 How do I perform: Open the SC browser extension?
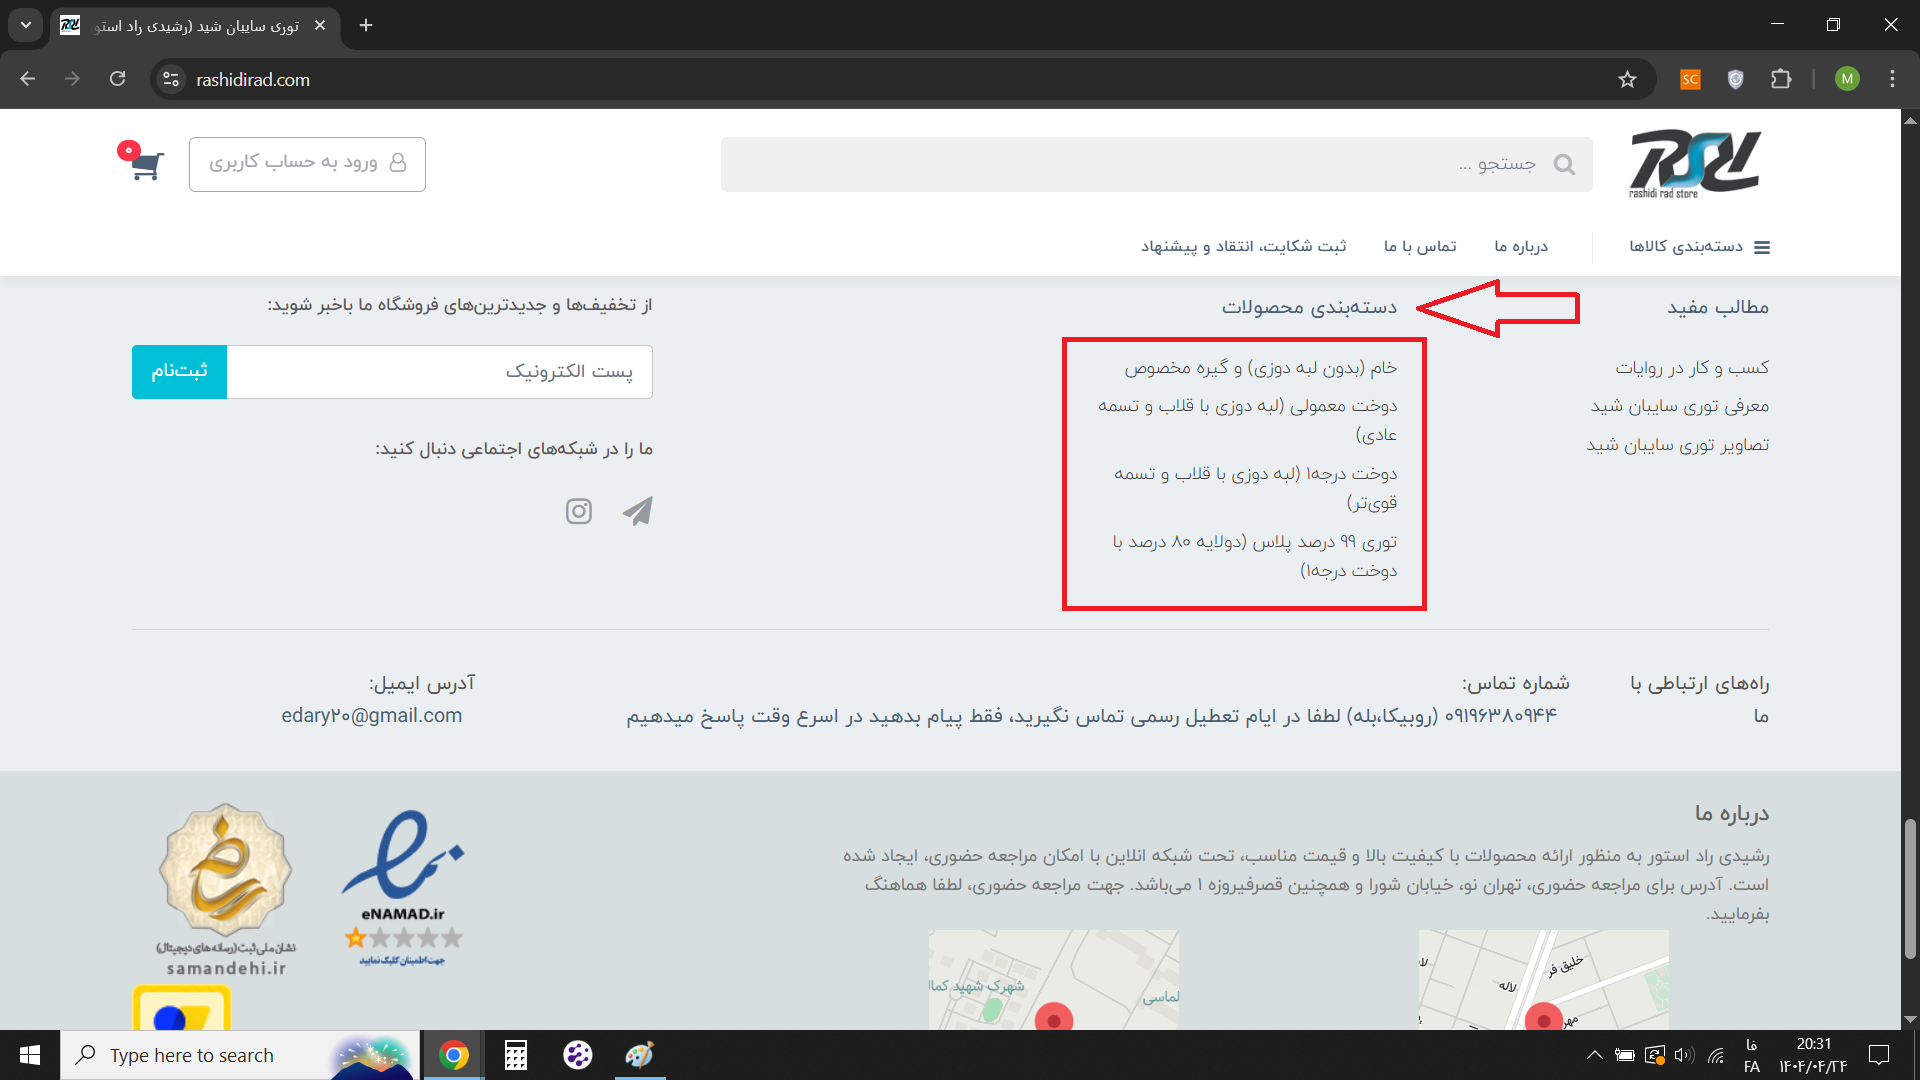[x=1690, y=79]
